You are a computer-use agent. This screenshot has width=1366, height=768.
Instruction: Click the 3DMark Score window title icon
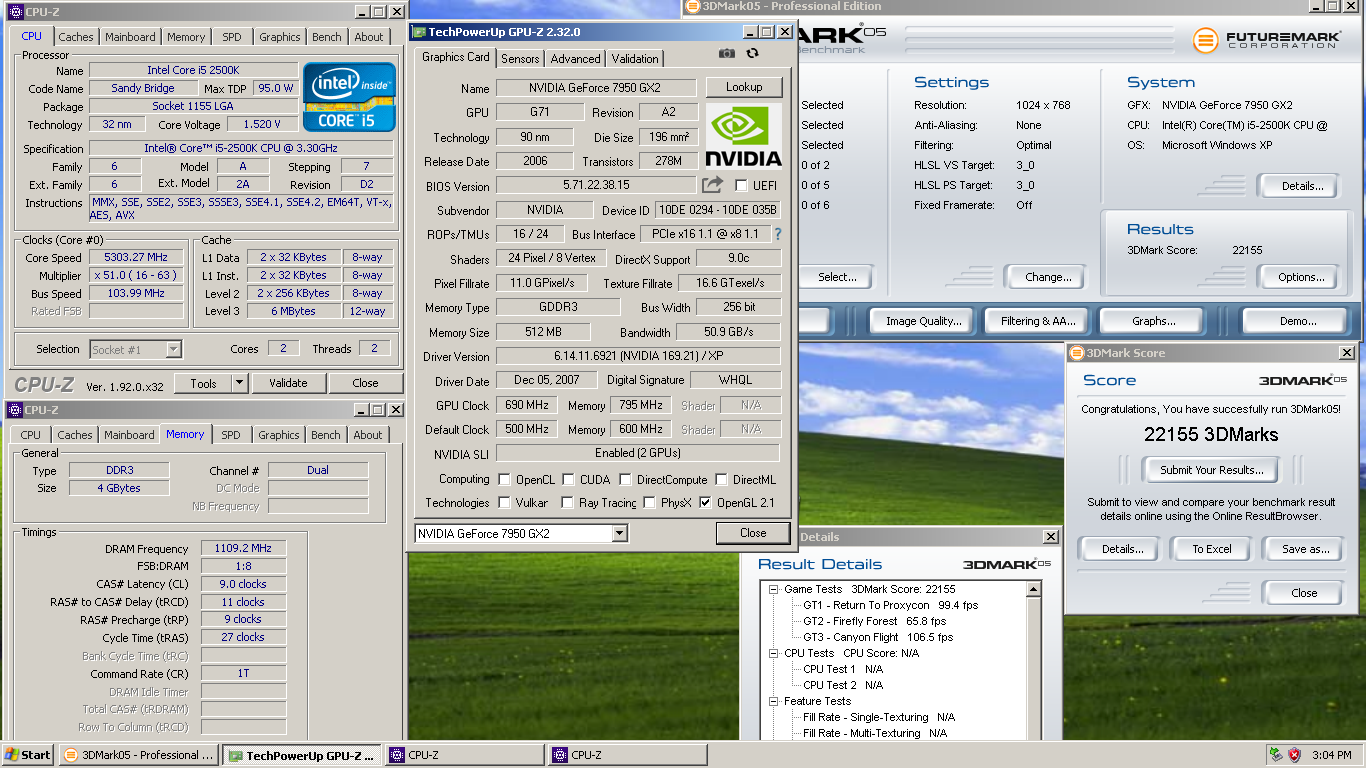point(1076,353)
